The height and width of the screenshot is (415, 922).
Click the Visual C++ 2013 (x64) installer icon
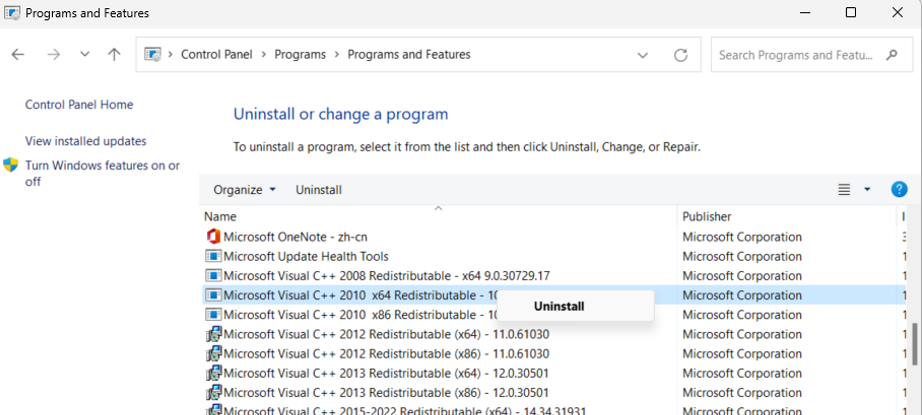[213, 373]
